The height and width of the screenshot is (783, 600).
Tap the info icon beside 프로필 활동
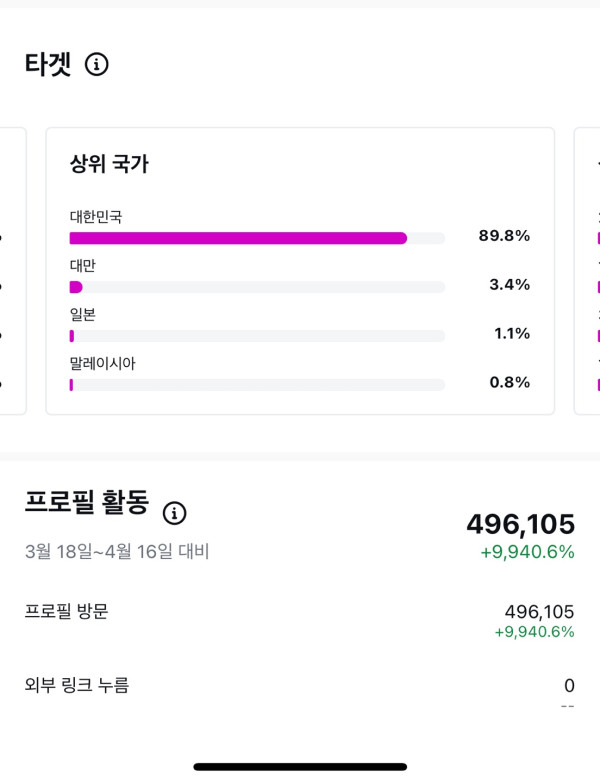tap(175, 513)
